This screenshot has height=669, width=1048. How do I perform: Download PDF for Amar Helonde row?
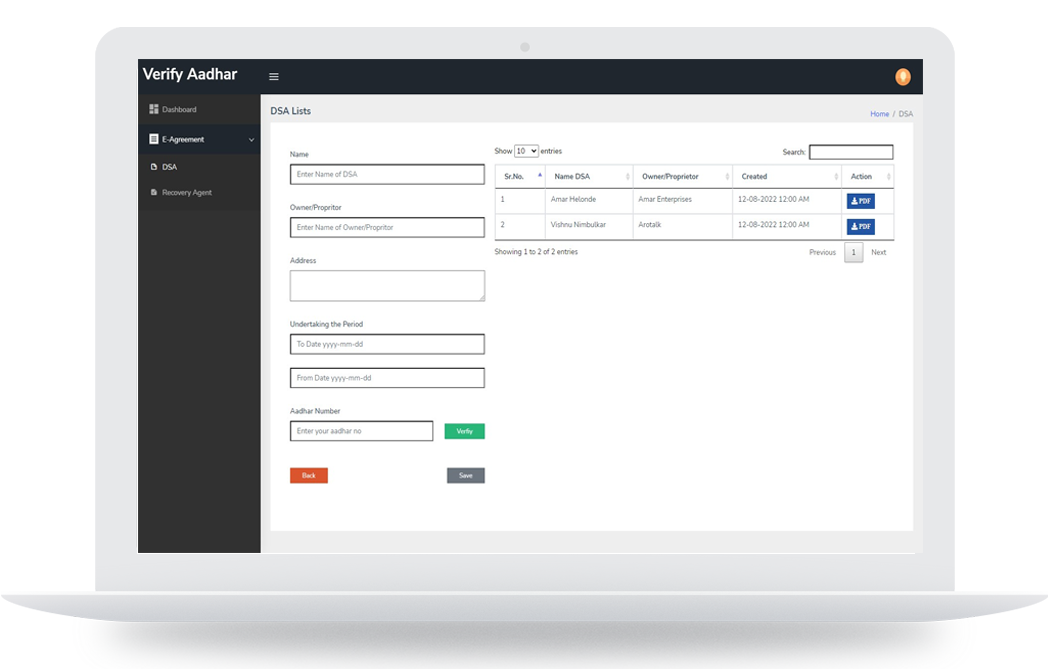860,201
